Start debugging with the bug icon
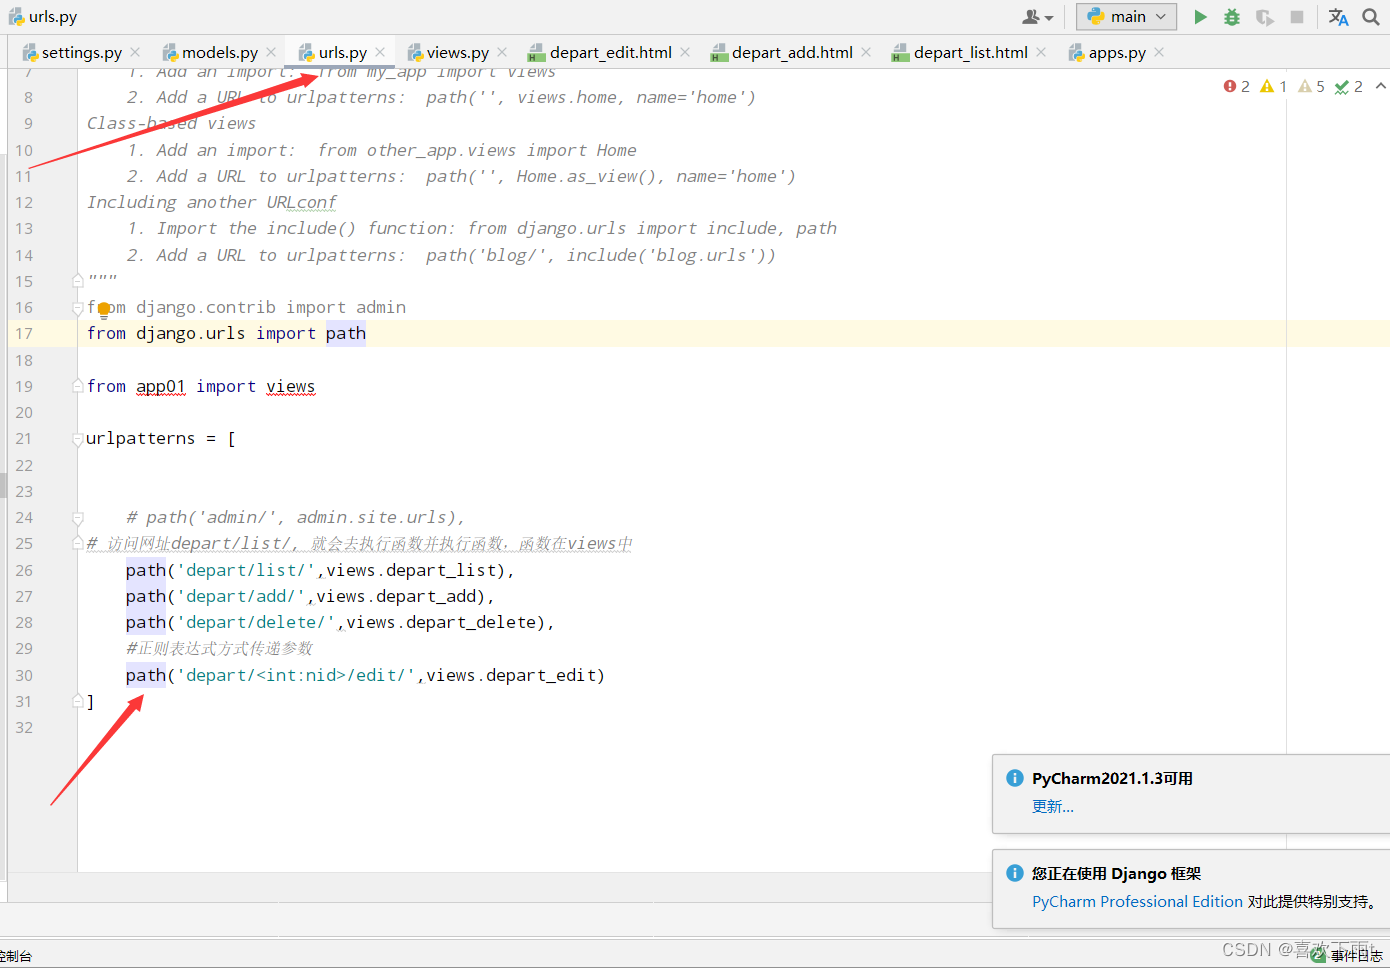The image size is (1390, 968). pos(1232,17)
